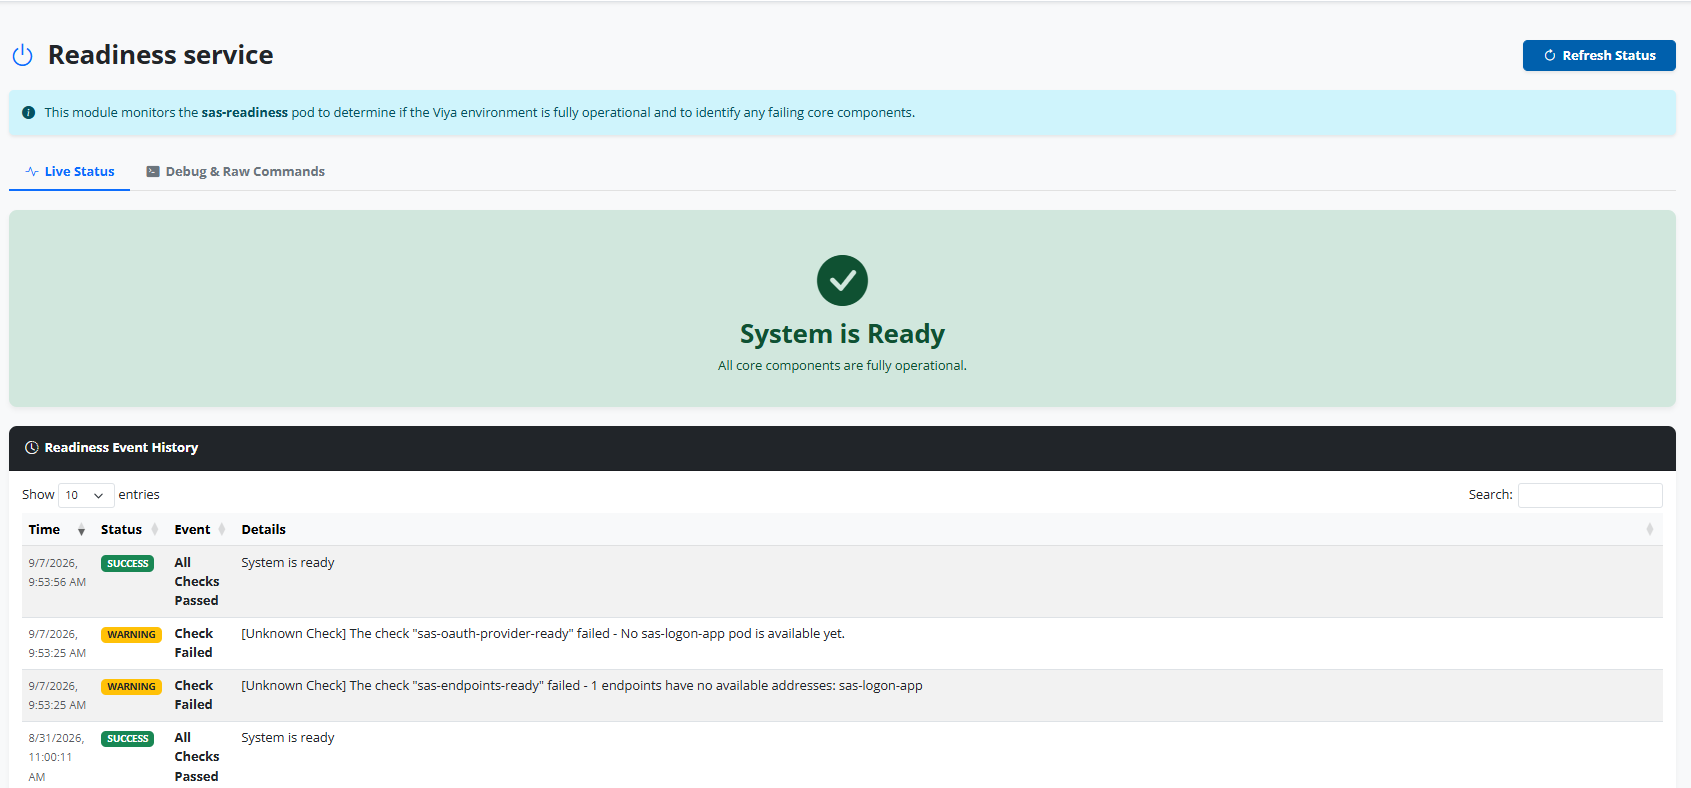Open the Debug & Raw Commands tab
The image size is (1691, 788).
[236, 172]
